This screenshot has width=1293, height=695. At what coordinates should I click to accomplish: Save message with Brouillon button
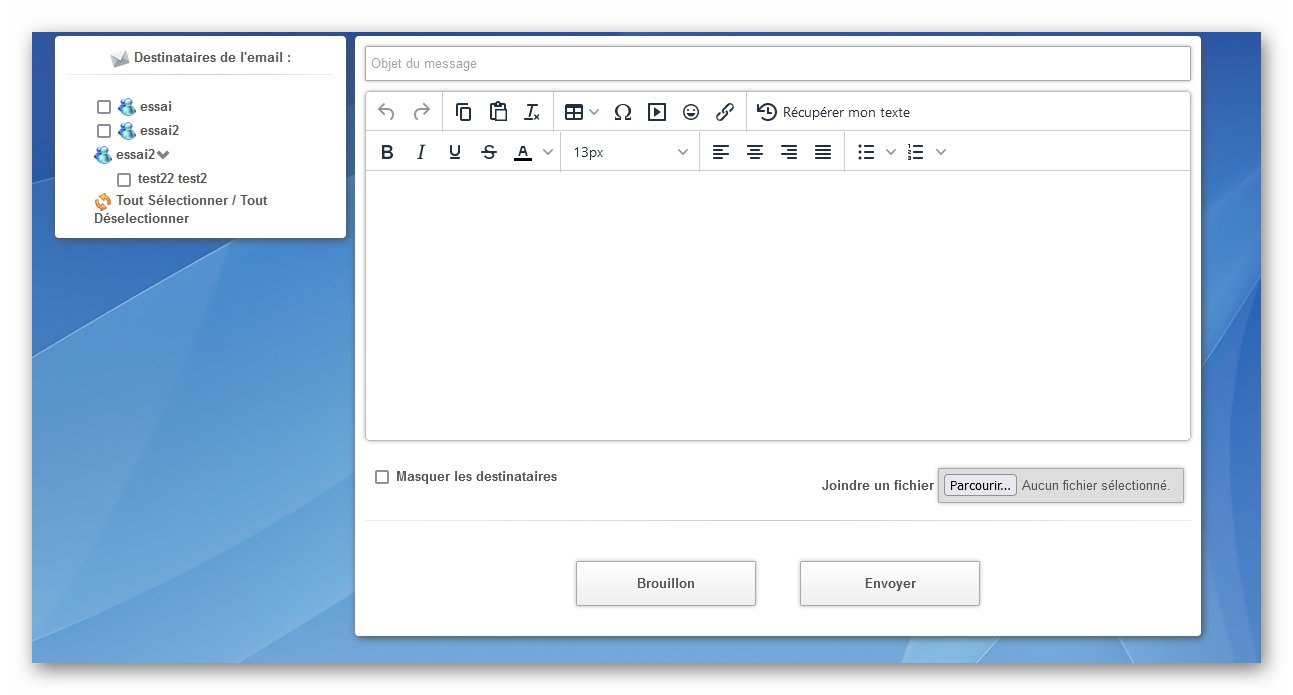click(x=666, y=583)
